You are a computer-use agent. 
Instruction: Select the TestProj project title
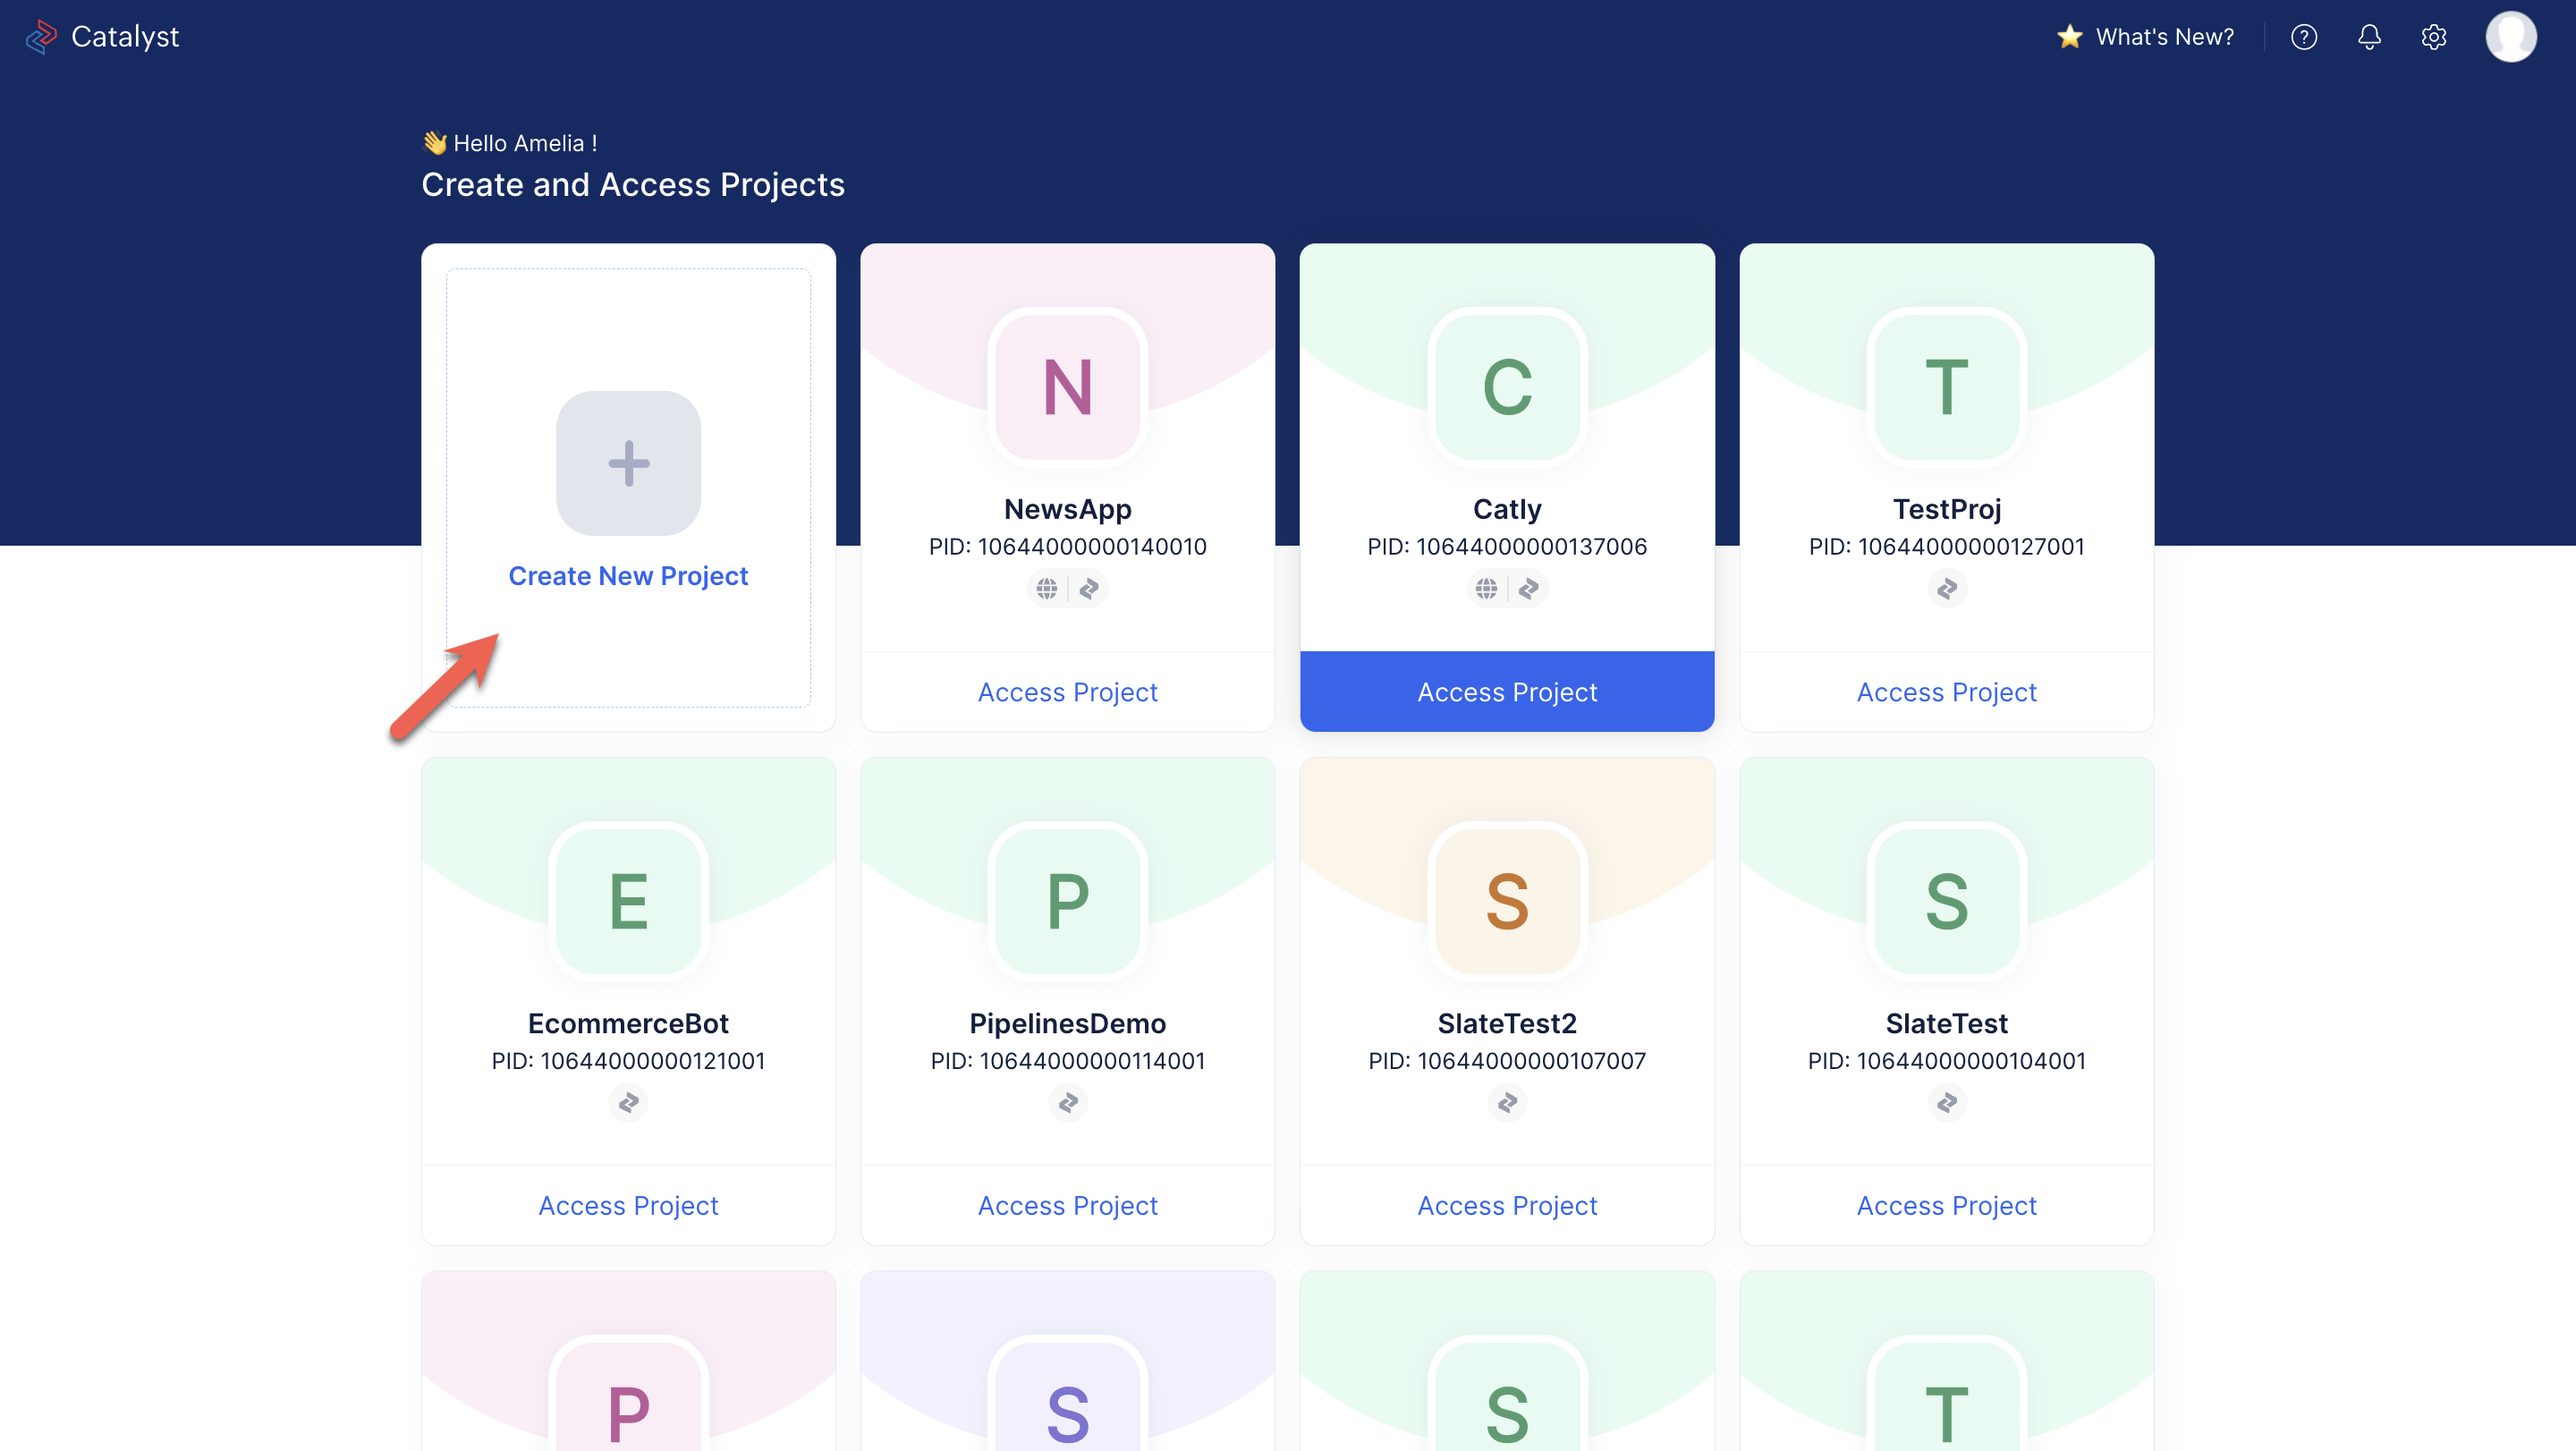[1947, 510]
